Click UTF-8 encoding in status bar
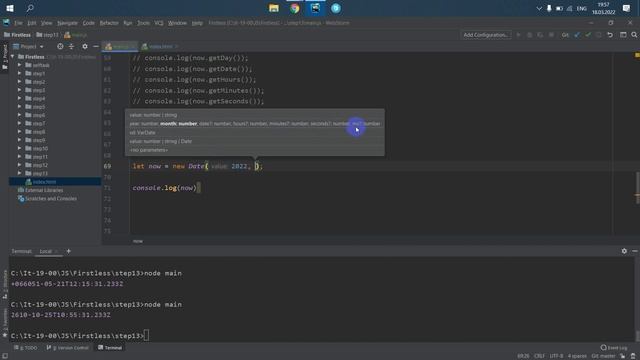640x360 pixels. (x=556, y=356)
